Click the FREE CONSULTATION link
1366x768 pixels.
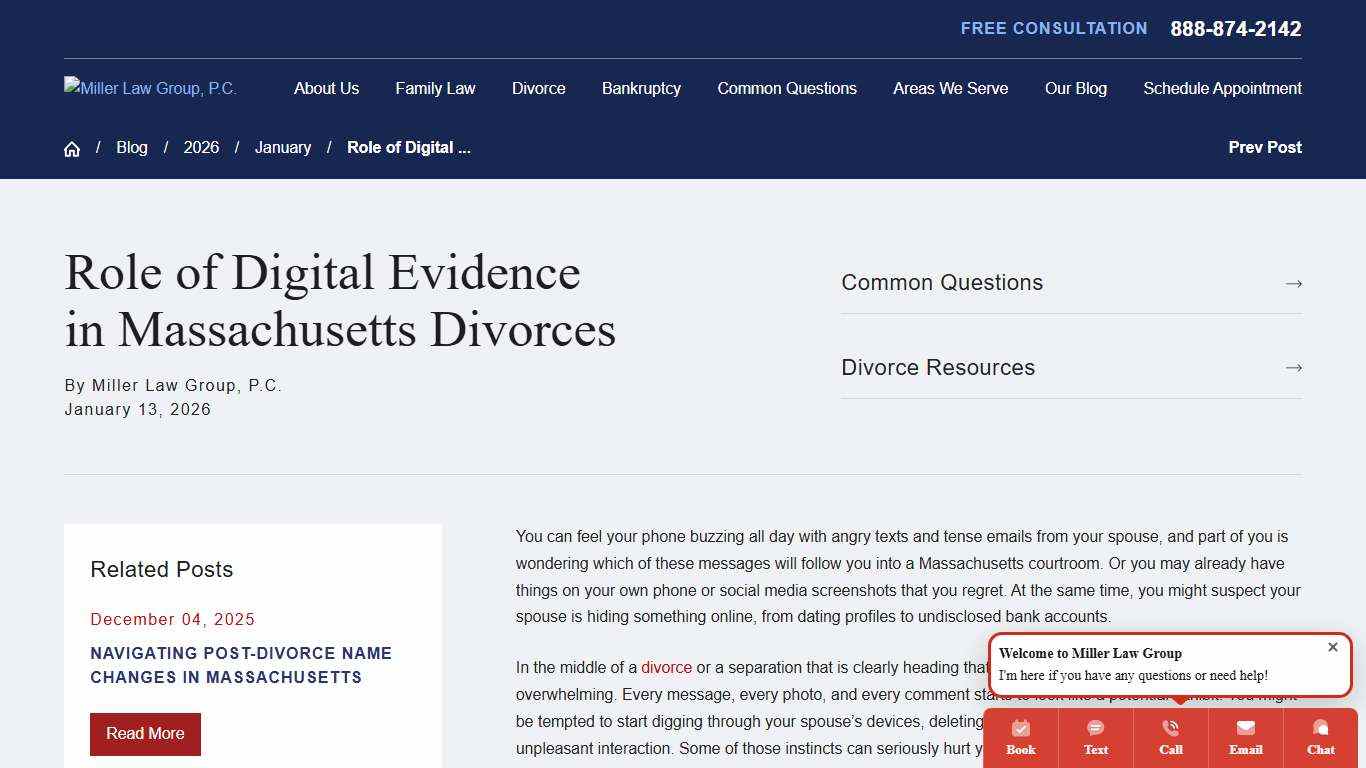[x=1053, y=28]
